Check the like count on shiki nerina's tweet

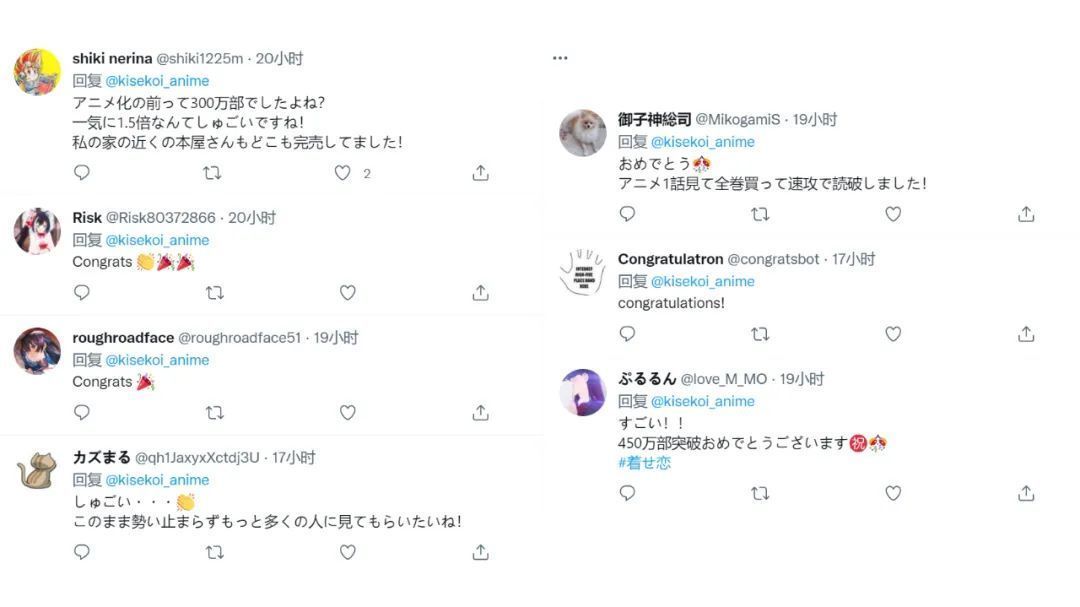point(366,173)
